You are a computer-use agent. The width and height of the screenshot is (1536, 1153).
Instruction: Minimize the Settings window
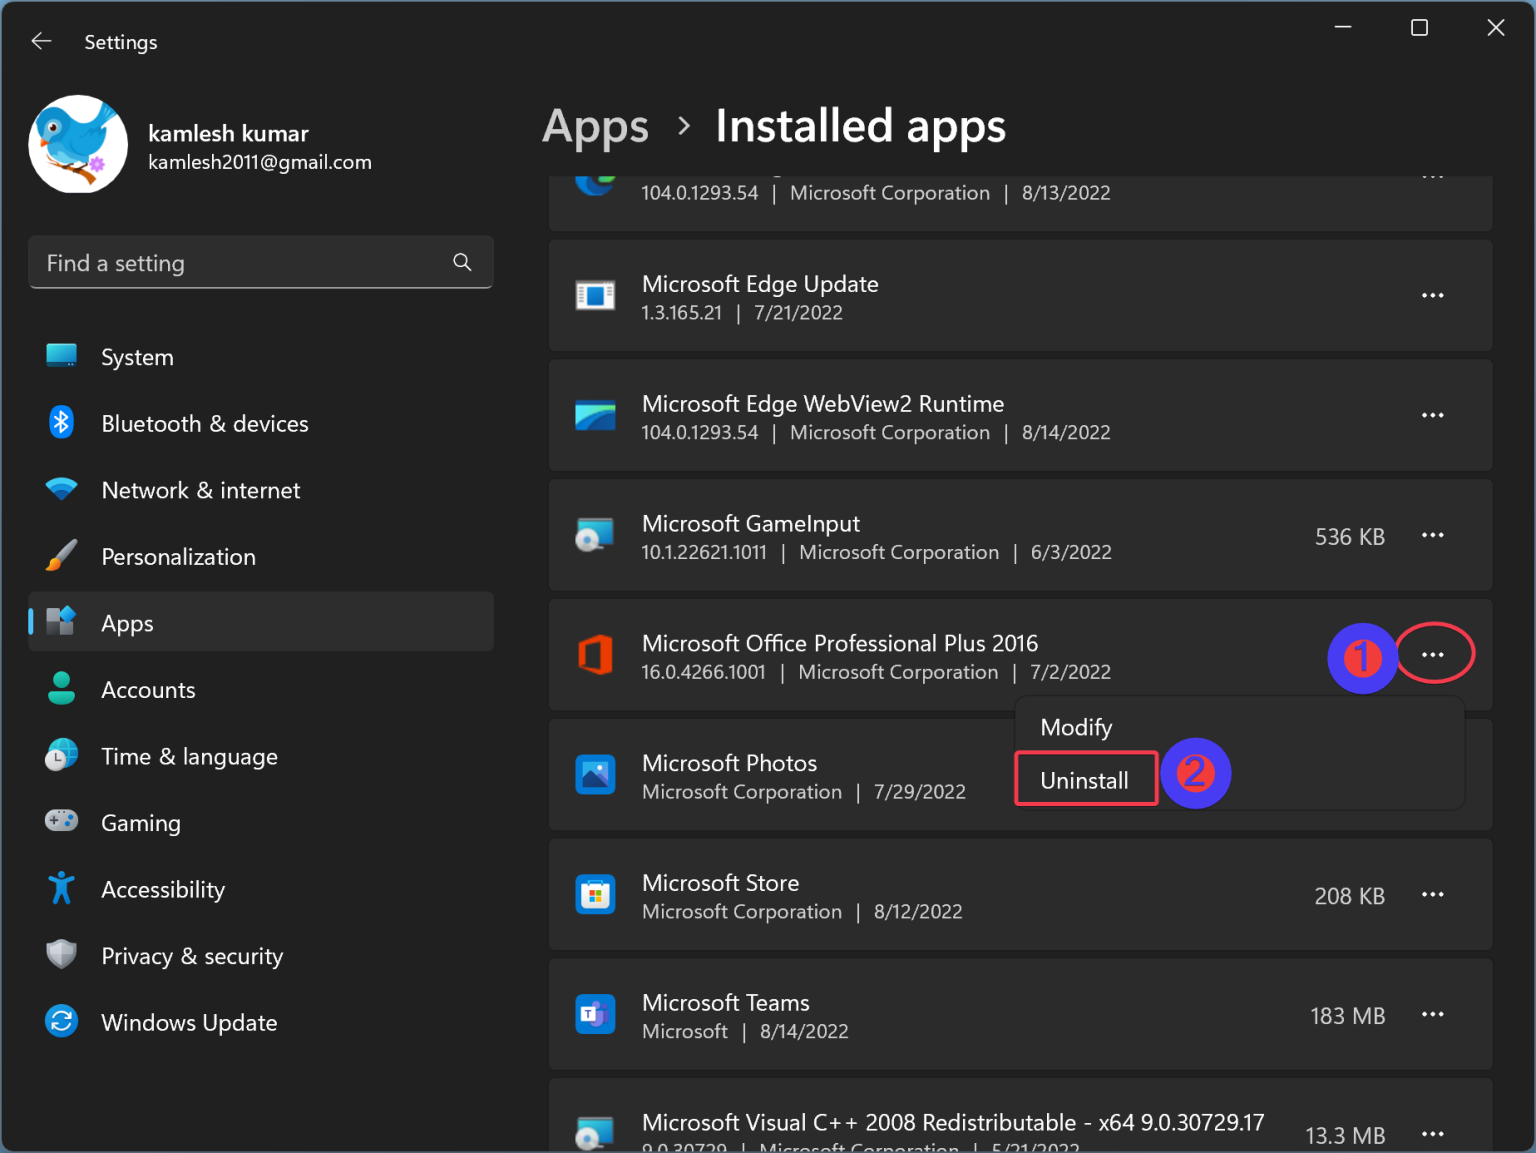pos(1343,28)
